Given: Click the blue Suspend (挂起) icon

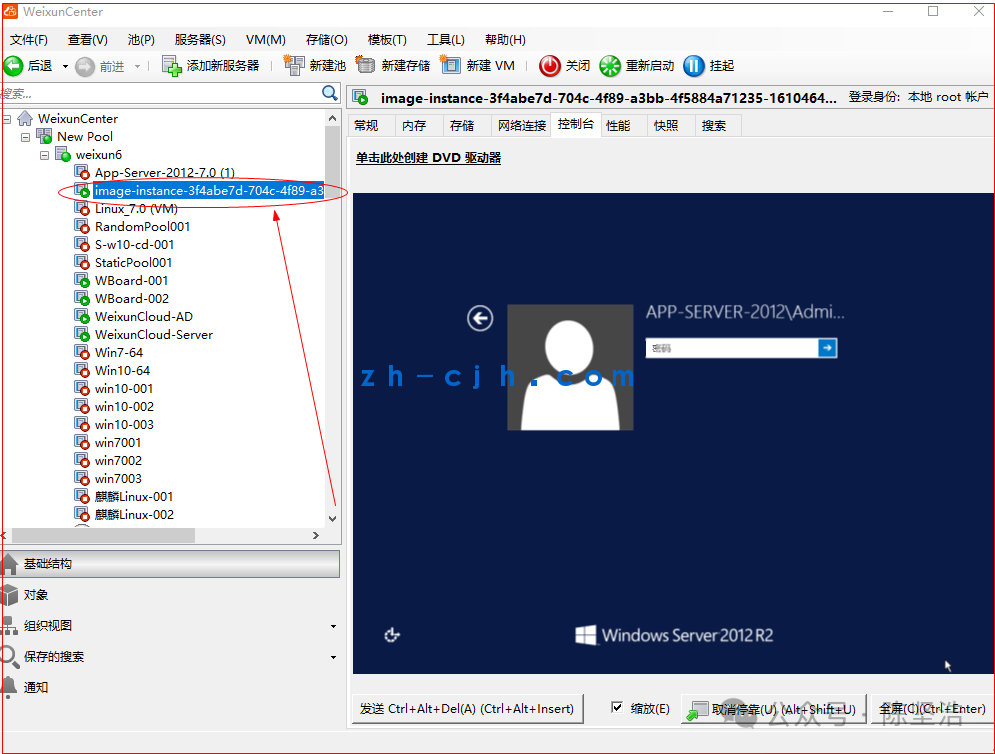Looking at the screenshot, I should click(x=694, y=65).
